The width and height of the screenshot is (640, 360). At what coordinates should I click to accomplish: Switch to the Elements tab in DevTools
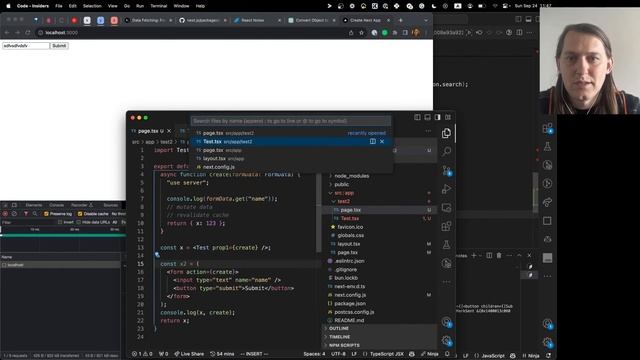coord(34,205)
